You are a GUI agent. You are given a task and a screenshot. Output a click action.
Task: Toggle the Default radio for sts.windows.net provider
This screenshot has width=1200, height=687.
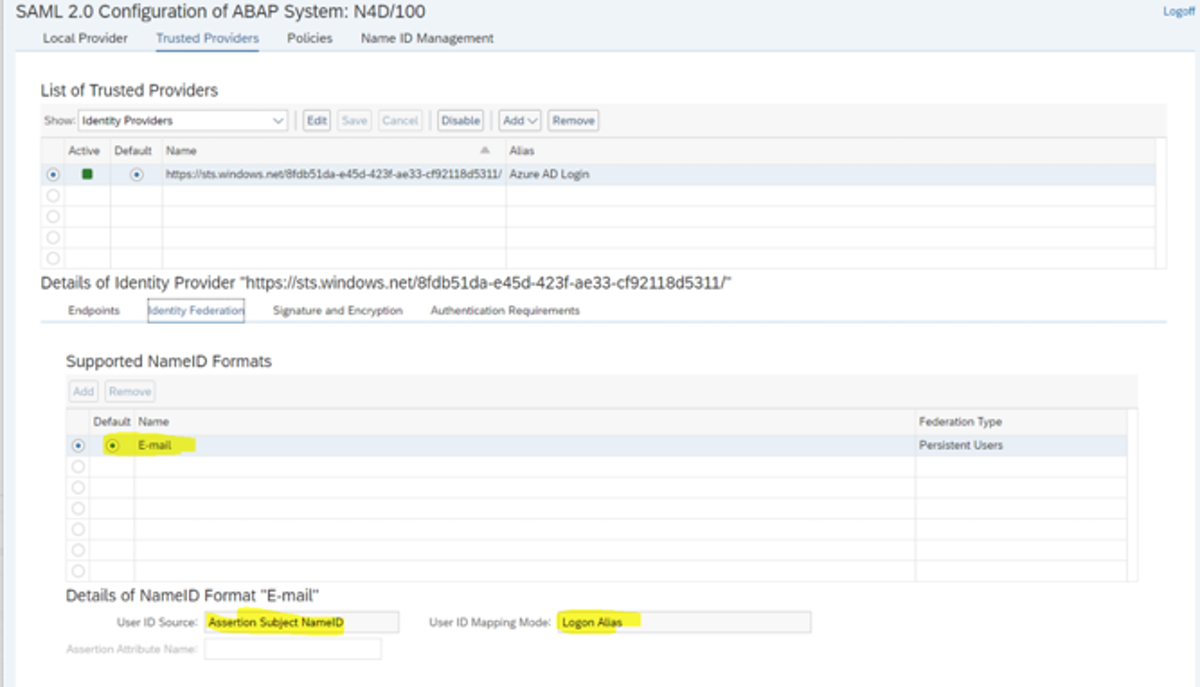coord(136,174)
